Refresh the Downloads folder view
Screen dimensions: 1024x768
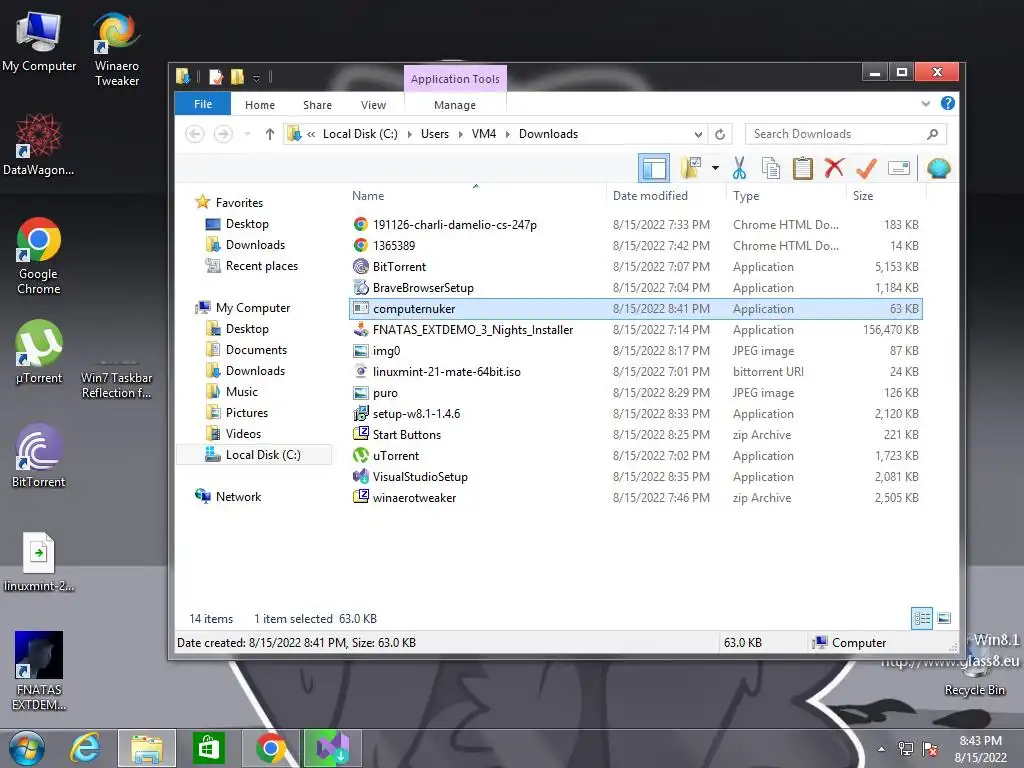point(720,135)
